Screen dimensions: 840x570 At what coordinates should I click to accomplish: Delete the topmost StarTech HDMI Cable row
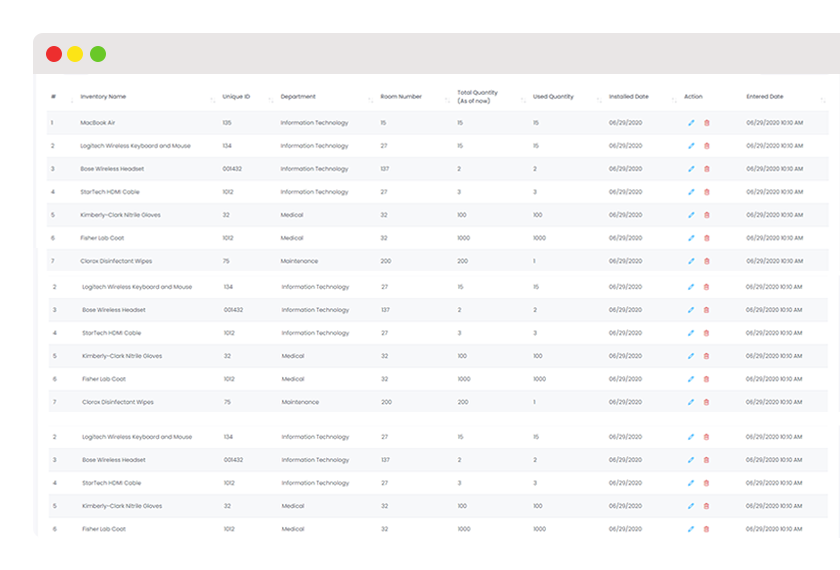(707, 192)
